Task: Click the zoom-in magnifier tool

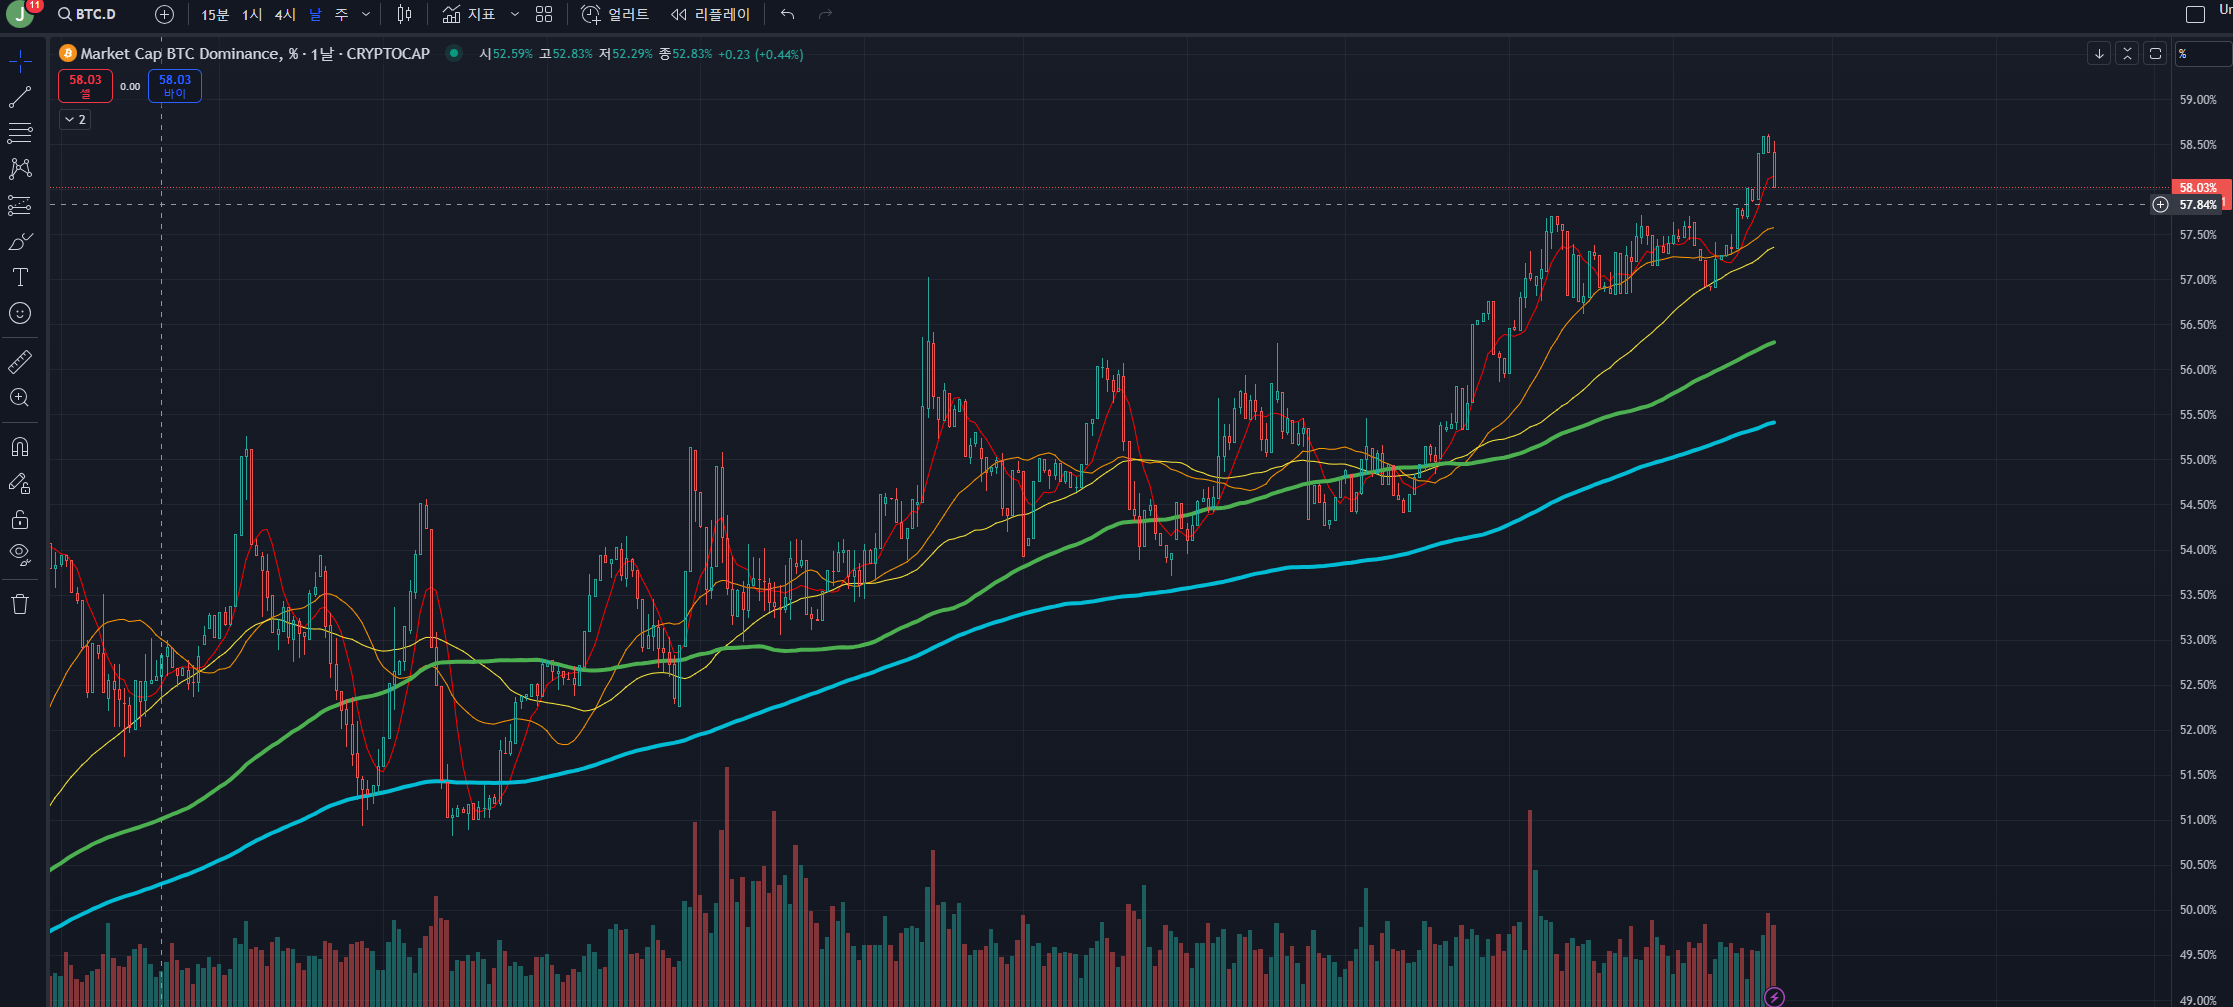Action: pyautogui.click(x=20, y=398)
